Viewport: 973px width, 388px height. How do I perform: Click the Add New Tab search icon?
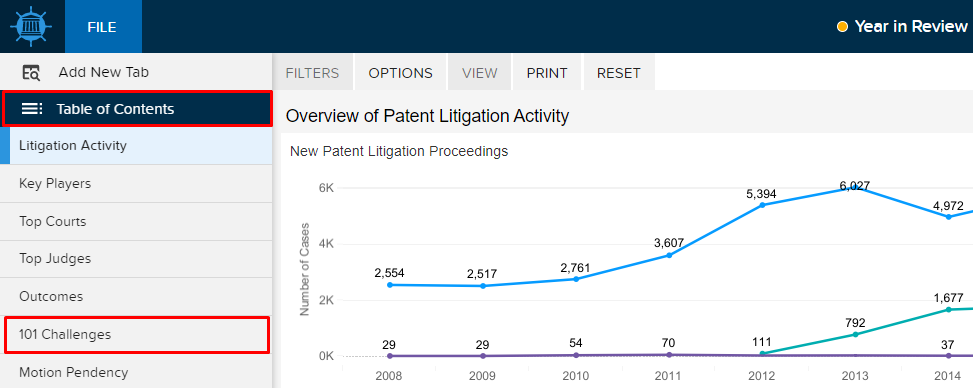coord(31,73)
